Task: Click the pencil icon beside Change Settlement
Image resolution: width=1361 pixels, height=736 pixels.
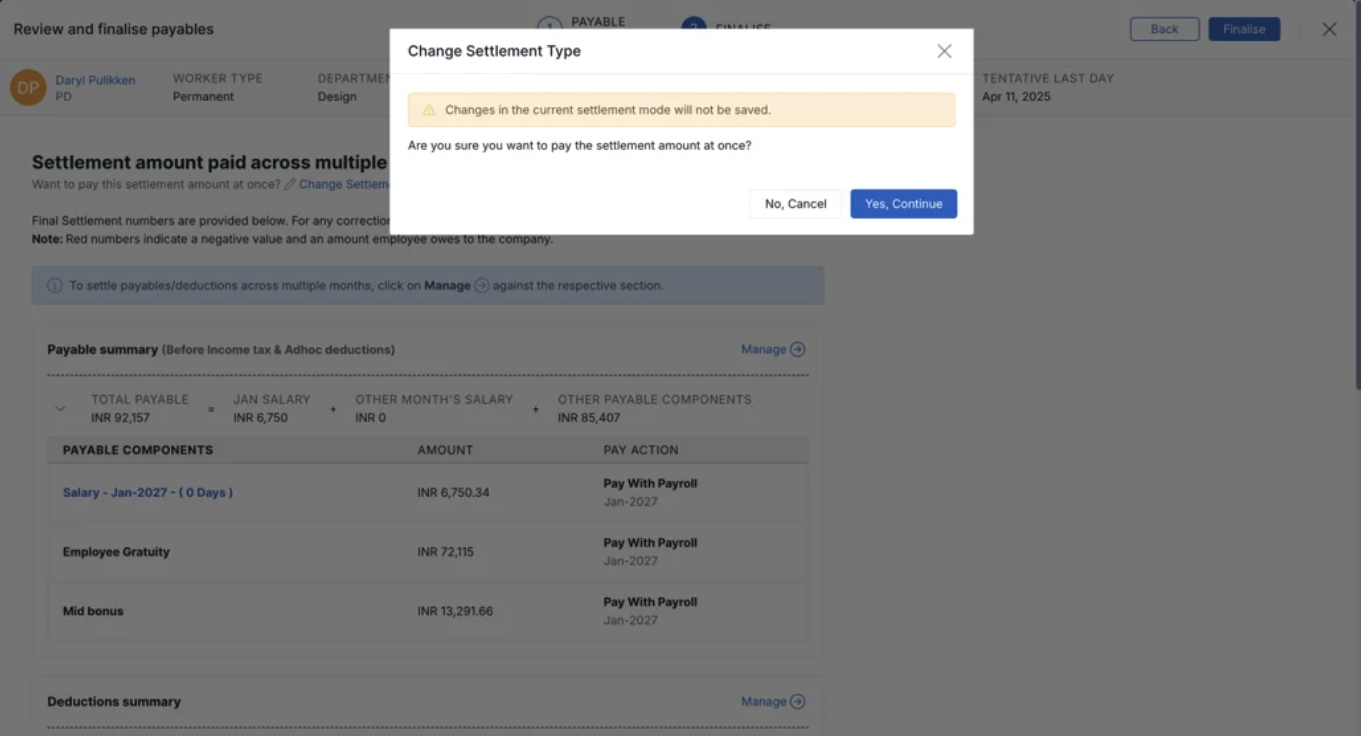Action: [290, 185]
